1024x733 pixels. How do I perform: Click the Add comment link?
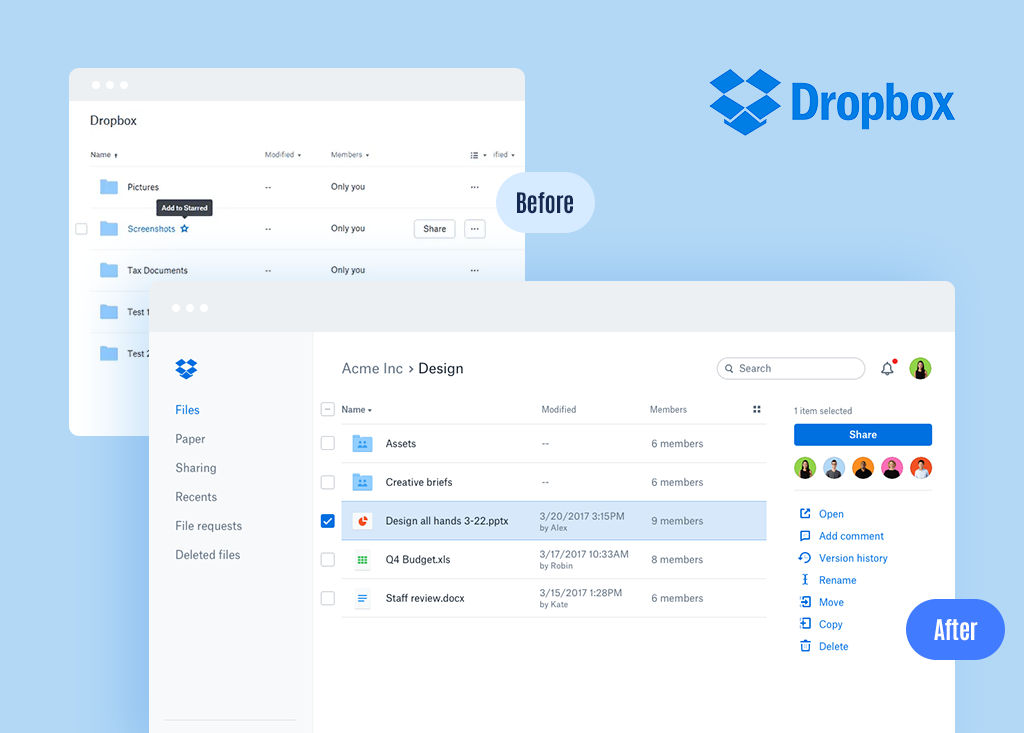tap(852, 536)
